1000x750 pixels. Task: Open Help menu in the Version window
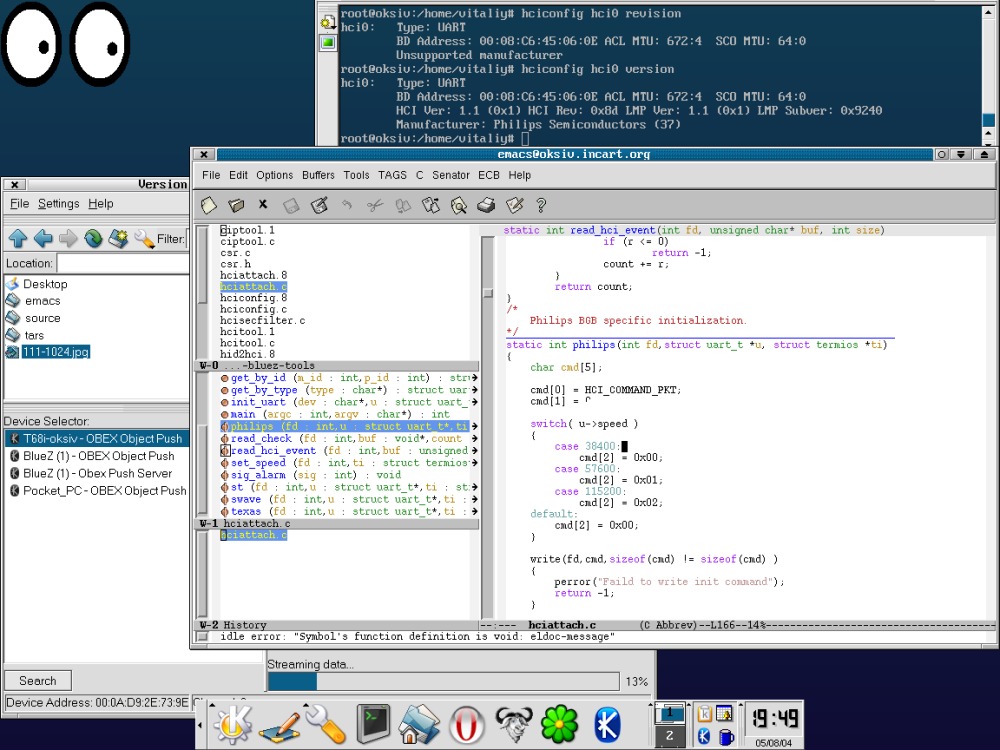[x=101, y=203]
